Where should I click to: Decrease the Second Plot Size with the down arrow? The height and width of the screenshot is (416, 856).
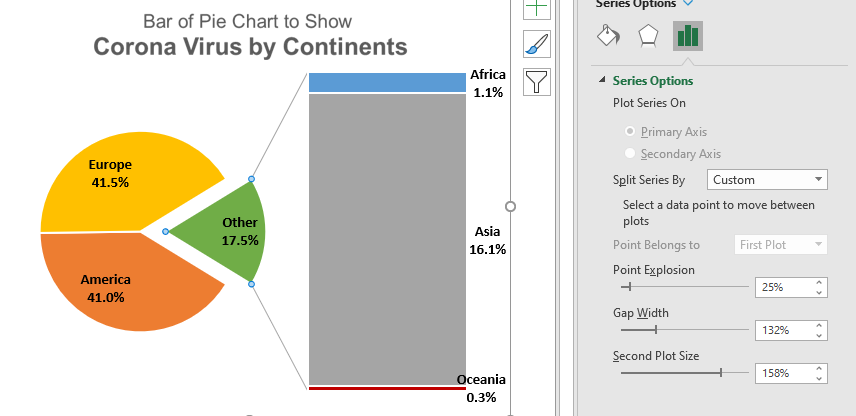point(820,378)
